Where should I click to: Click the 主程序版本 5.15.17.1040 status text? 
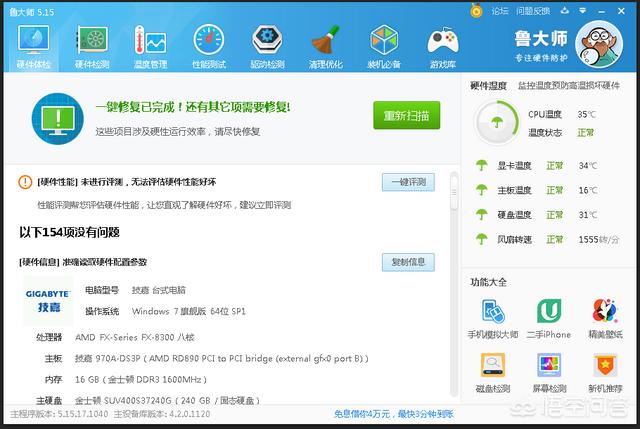[x=59, y=414]
